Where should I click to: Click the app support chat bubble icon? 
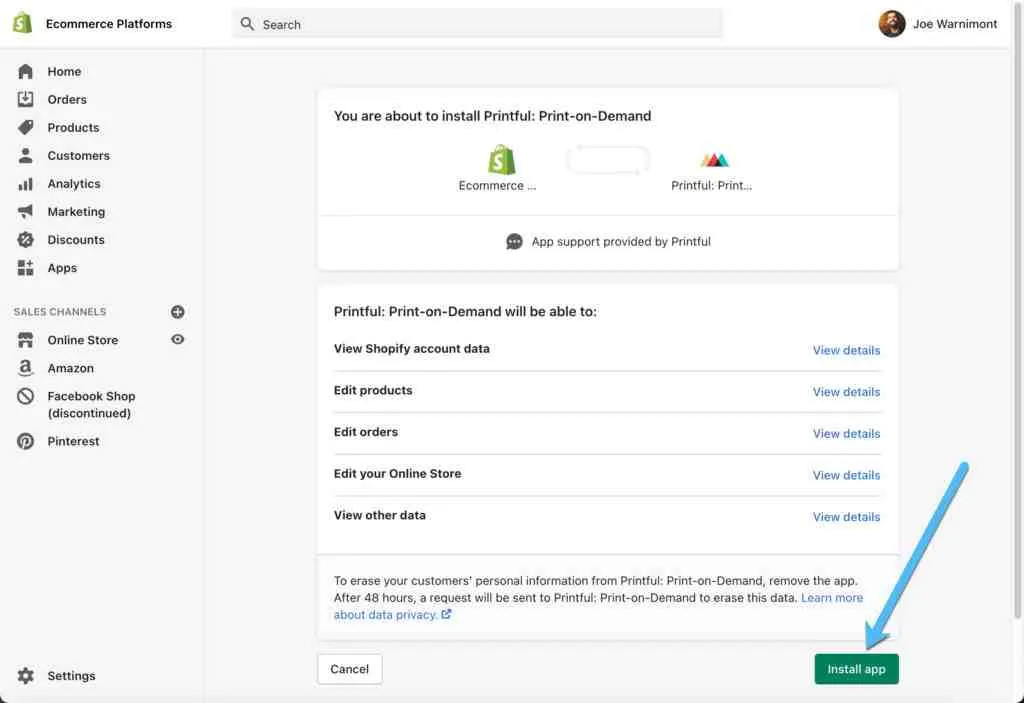515,242
